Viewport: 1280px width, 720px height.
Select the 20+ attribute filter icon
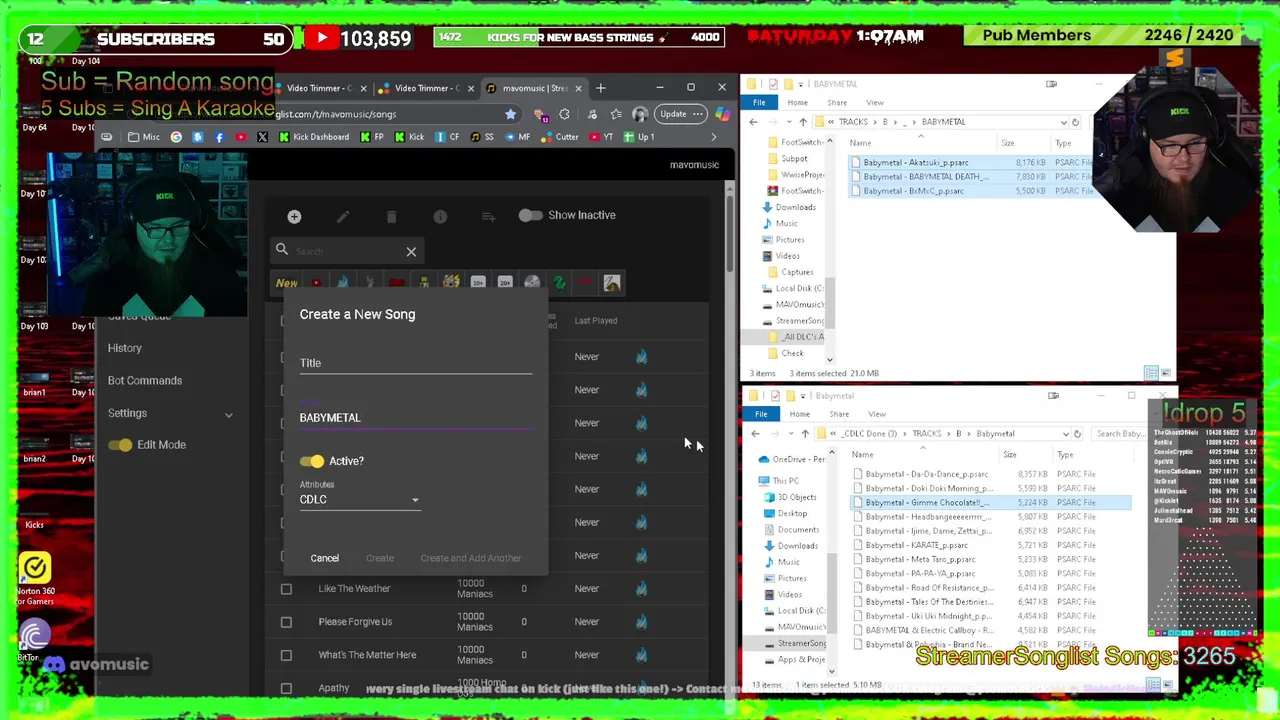(x=505, y=283)
